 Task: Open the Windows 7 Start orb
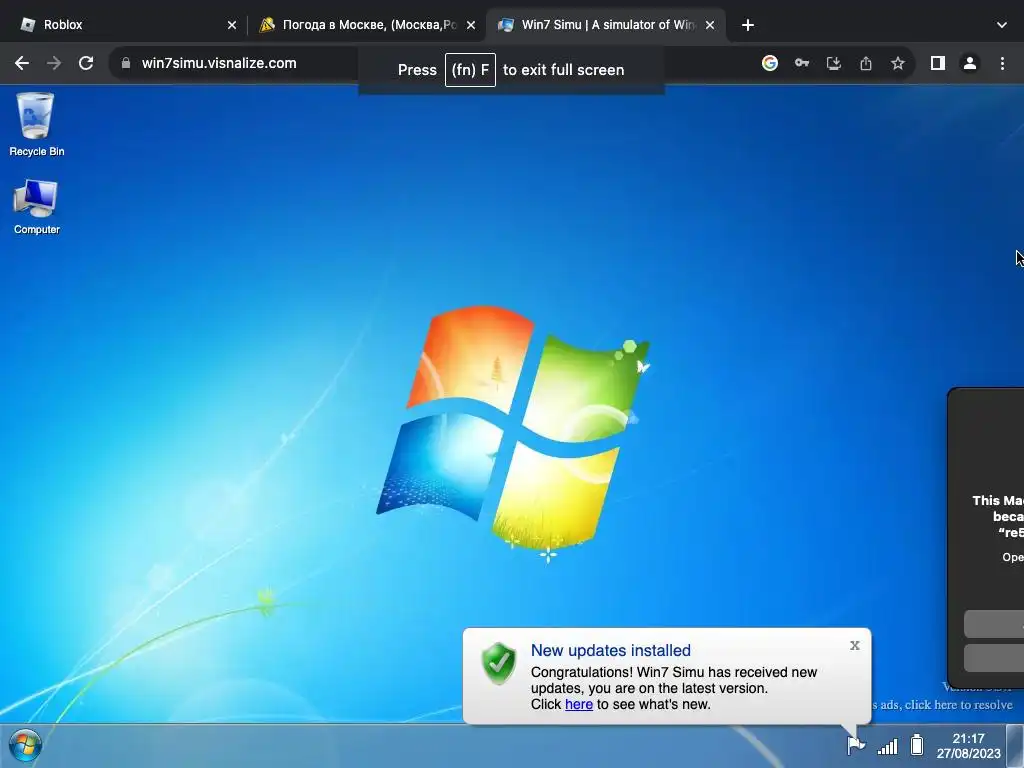[x=25, y=745]
